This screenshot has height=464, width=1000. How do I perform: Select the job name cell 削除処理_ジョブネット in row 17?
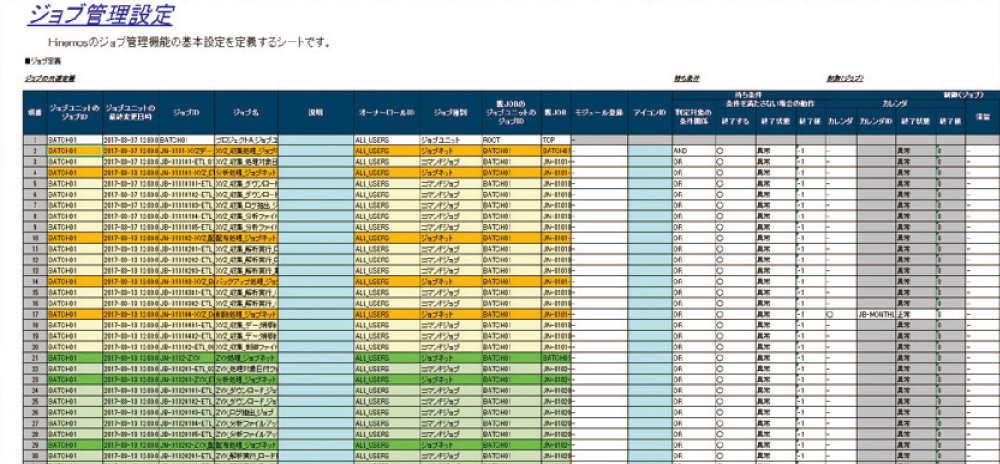tap(246, 315)
